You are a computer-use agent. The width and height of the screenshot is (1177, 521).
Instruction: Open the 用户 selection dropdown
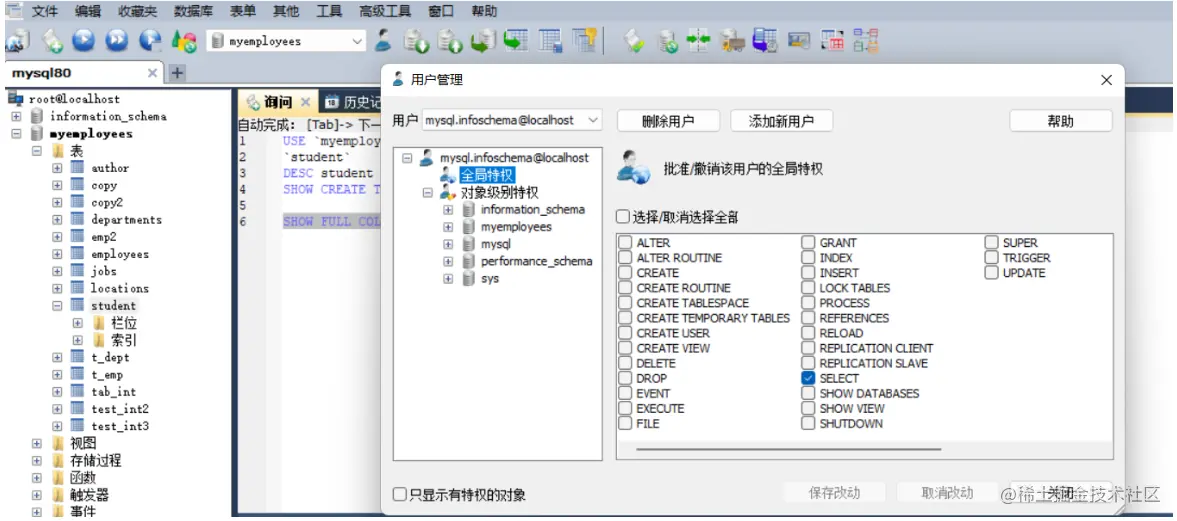tap(512, 120)
